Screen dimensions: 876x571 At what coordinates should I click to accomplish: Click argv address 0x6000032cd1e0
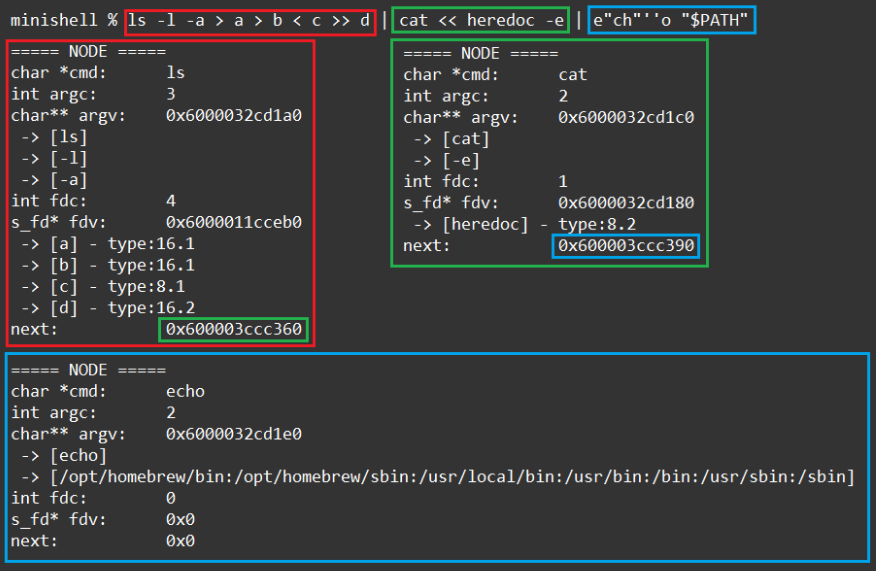click(x=233, y=434)
